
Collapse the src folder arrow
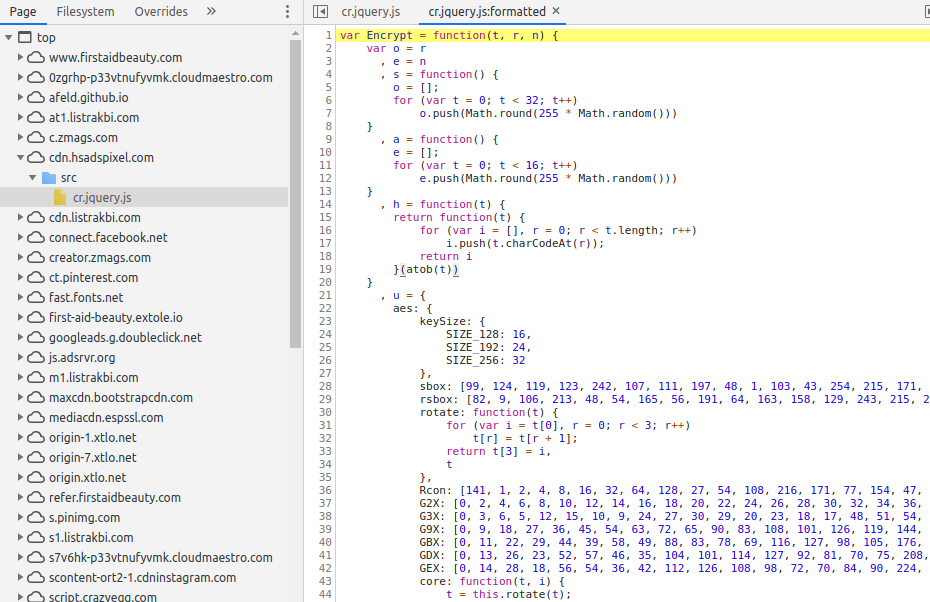click(33, 178)
